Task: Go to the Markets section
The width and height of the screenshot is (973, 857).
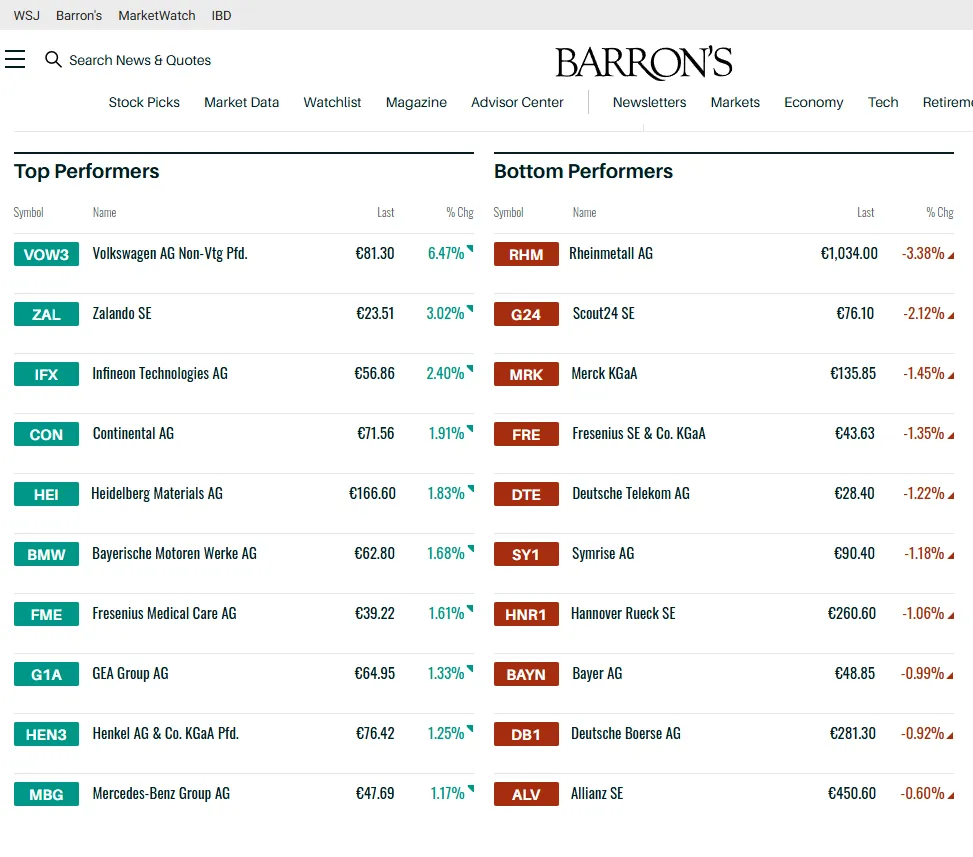Action: (735, 102)
